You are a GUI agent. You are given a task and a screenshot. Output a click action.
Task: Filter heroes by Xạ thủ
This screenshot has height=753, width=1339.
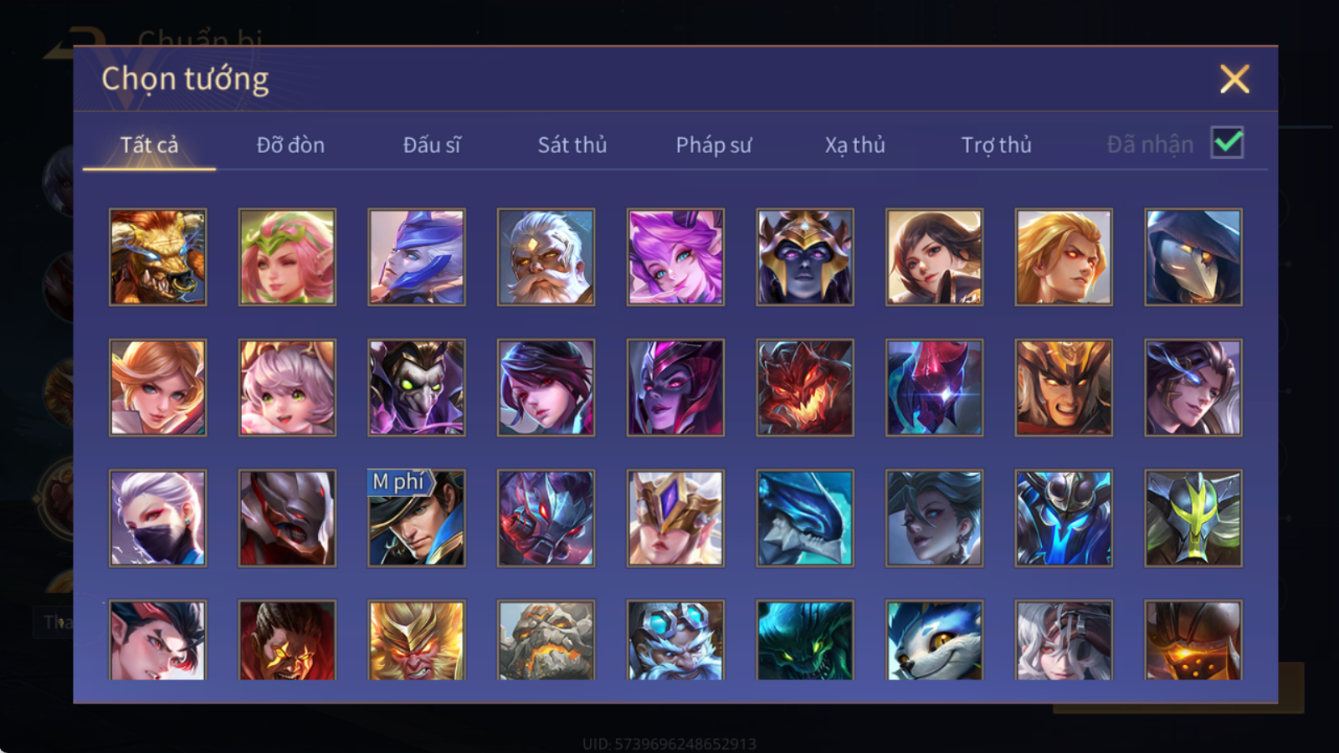855,145
